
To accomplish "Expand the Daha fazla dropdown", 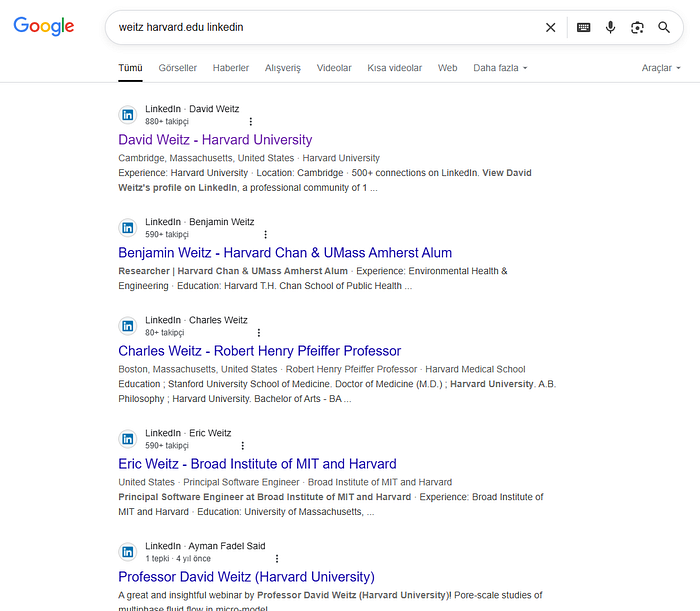I will tap(500, 68).
